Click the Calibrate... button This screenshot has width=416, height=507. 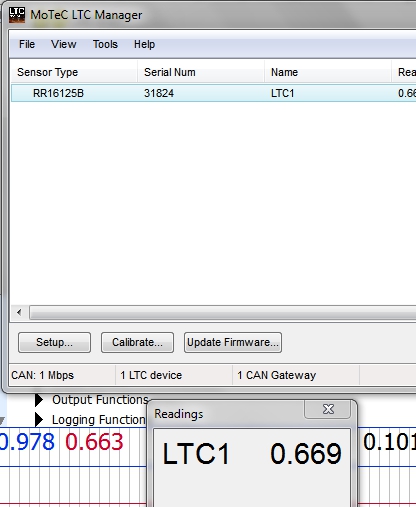pyautogui.click(x=137, y=342)
